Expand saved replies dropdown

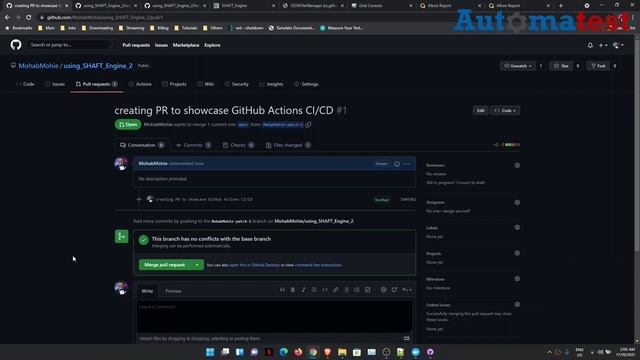[407, 290]
